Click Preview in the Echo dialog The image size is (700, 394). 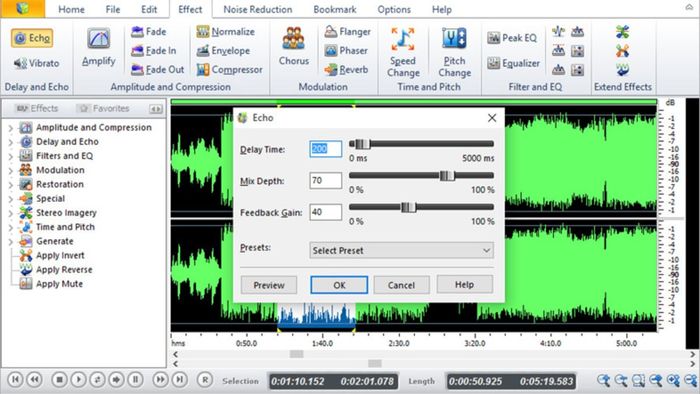click(269, 285)
